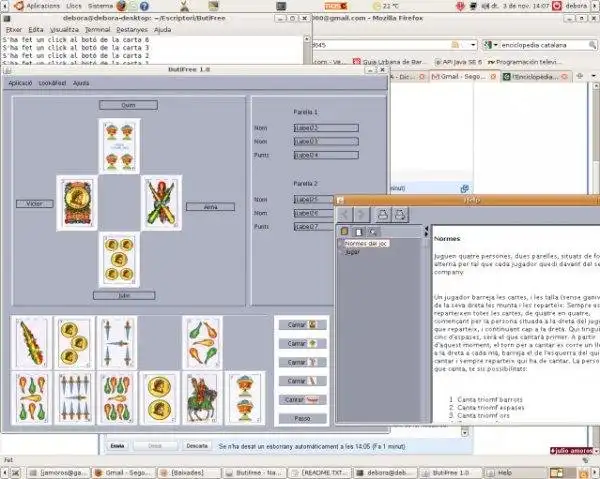Click the ace of coins card on table
Screen dimensions: 600x479
(x=77, y=203)
